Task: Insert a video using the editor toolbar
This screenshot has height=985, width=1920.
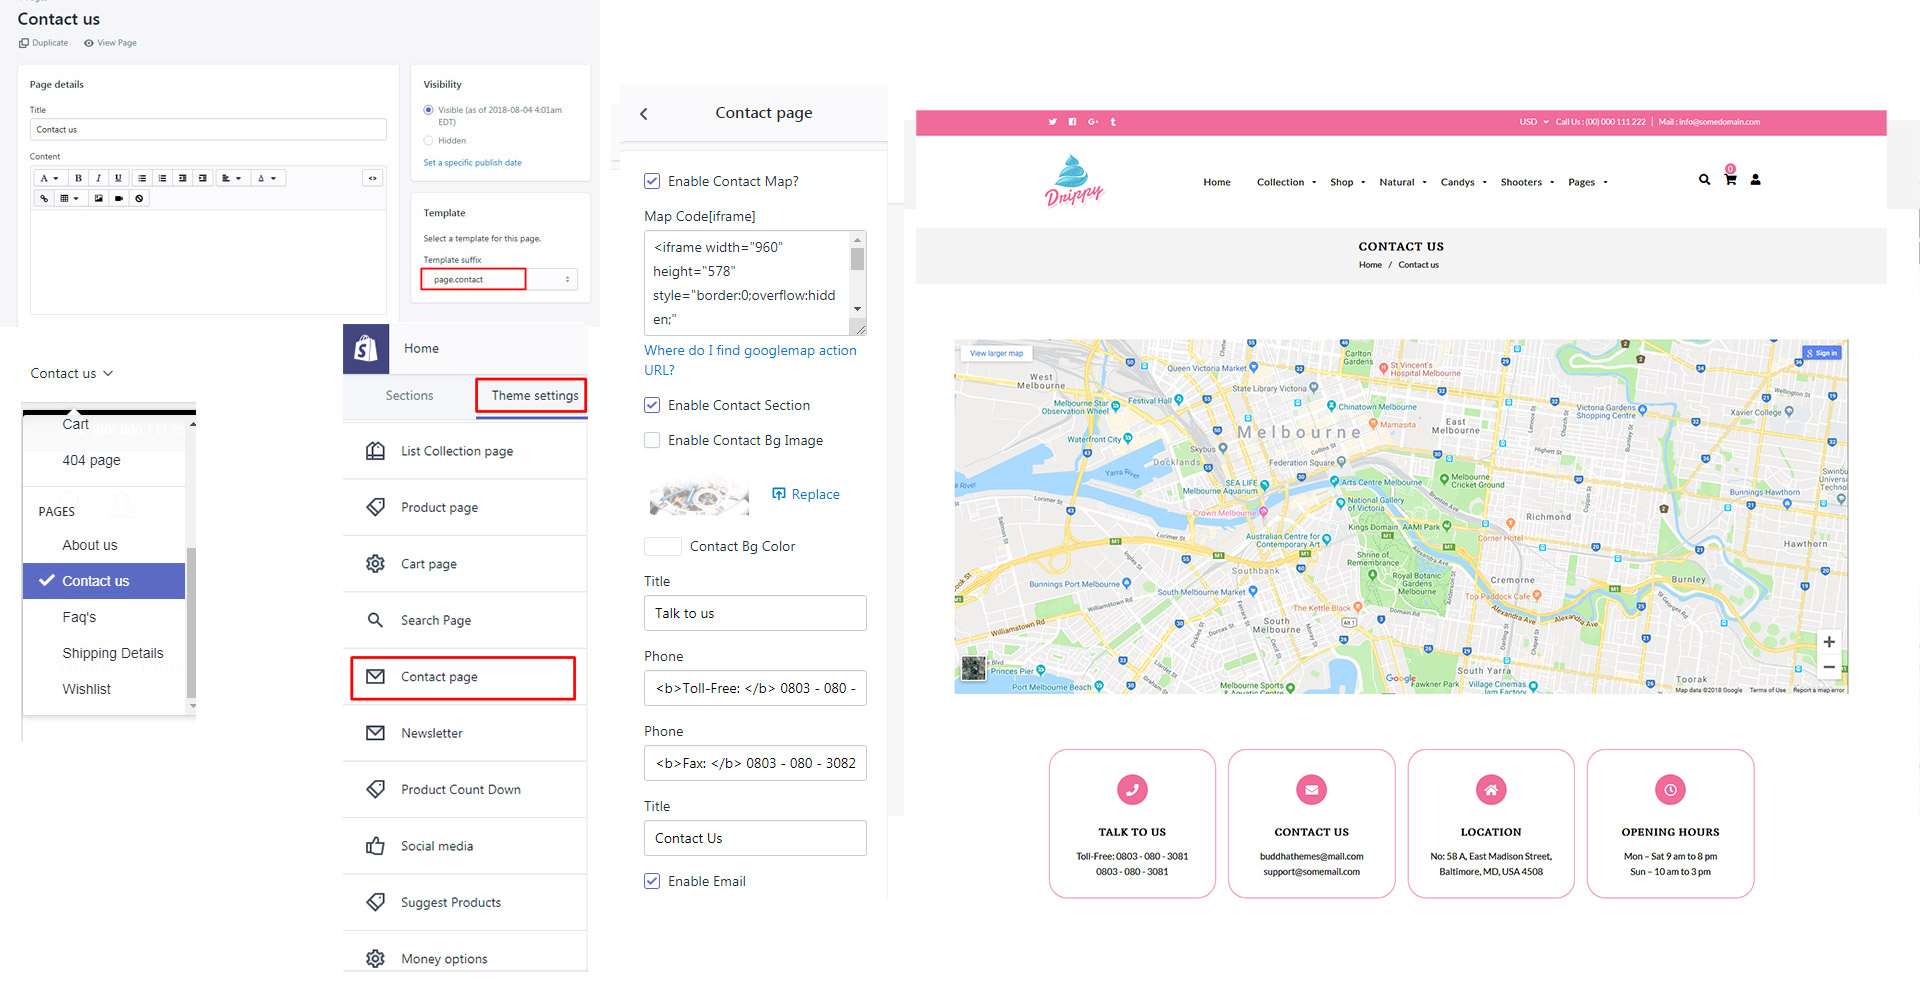Action: pyautogui.click(x=119, y=198)
